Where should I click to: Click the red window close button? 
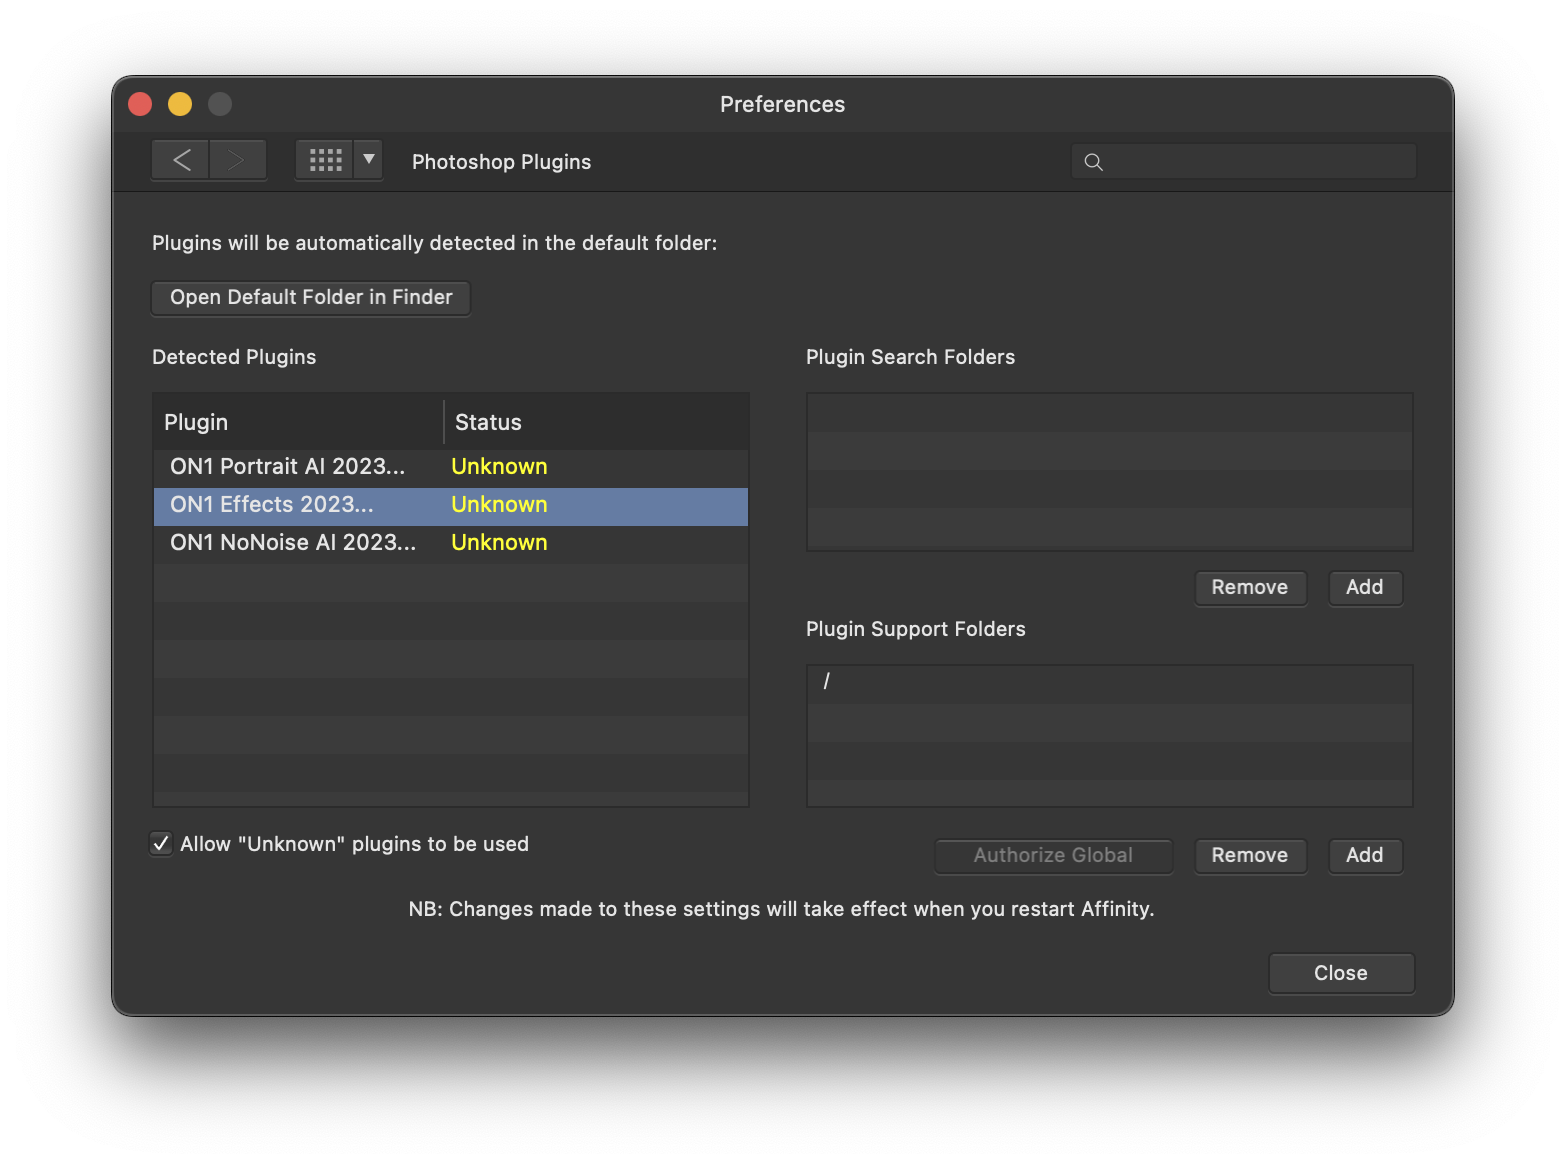tap(140, 104)
